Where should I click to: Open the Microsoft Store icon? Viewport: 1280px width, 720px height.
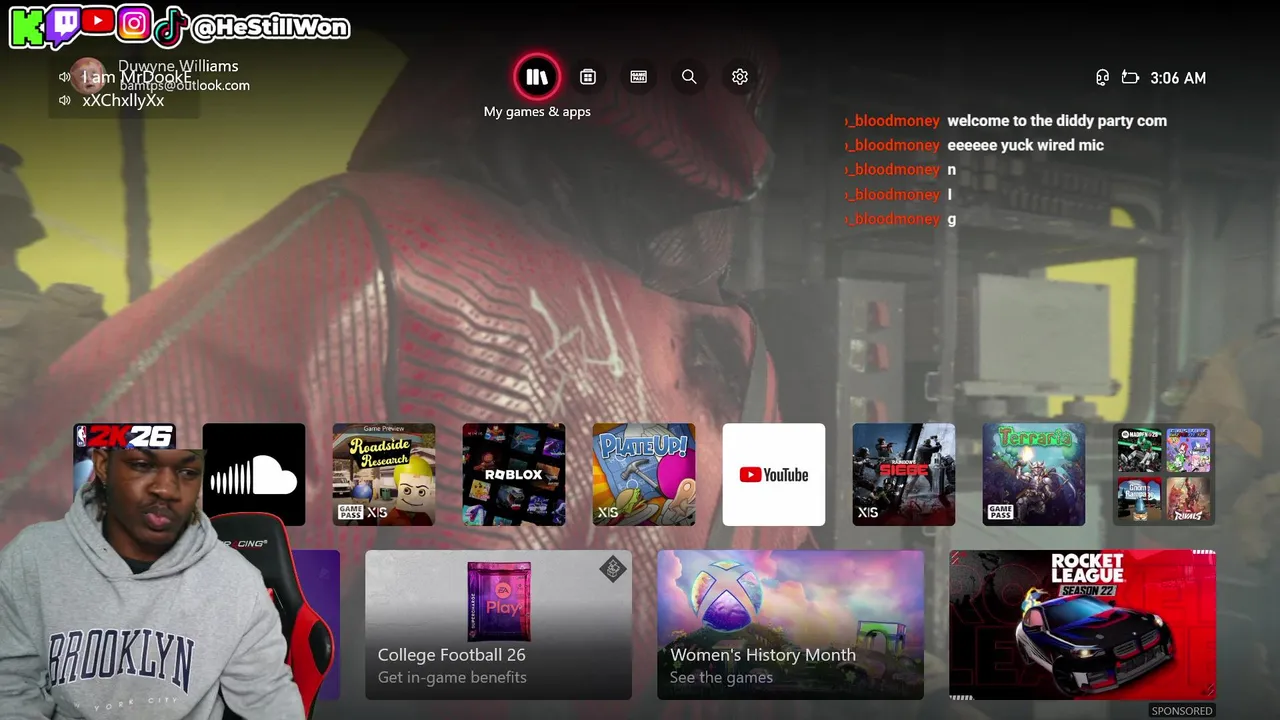(x=588, y=77)
